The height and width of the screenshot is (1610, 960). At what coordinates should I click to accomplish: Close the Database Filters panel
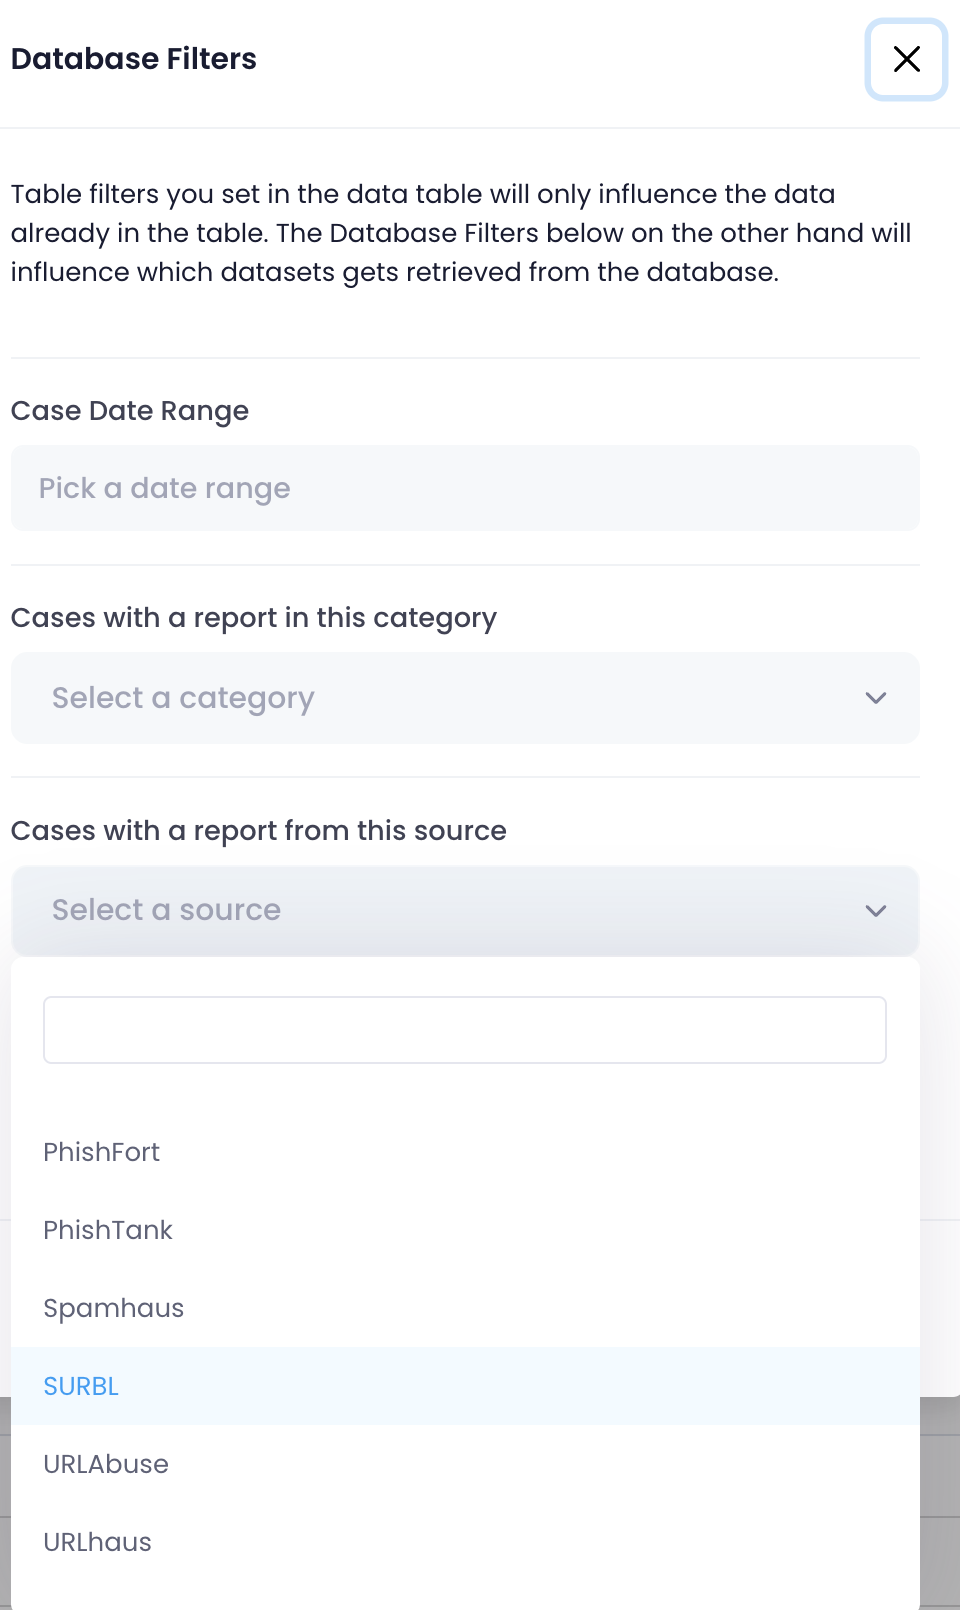906,59
